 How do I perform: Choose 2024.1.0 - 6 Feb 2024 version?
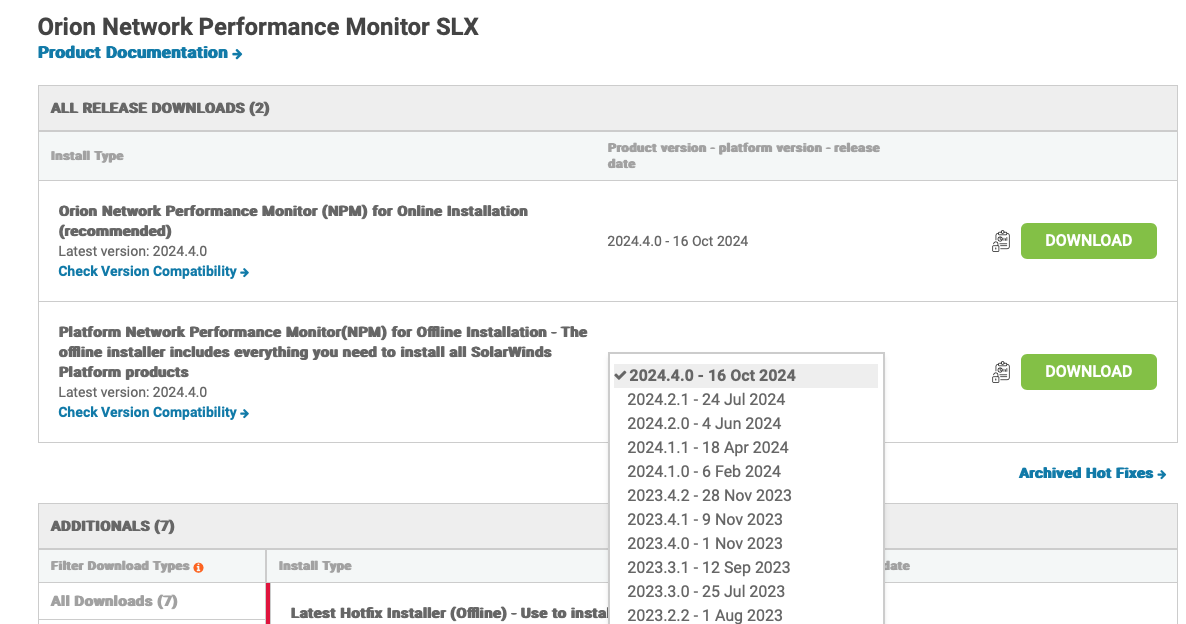point(704,472)
